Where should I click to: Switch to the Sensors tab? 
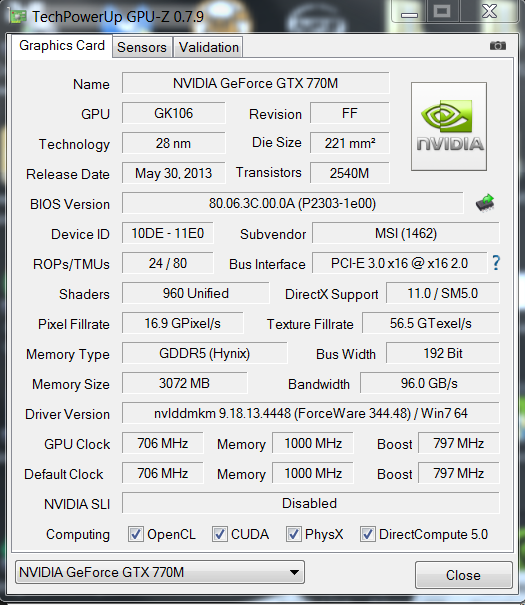click(142, 47)
